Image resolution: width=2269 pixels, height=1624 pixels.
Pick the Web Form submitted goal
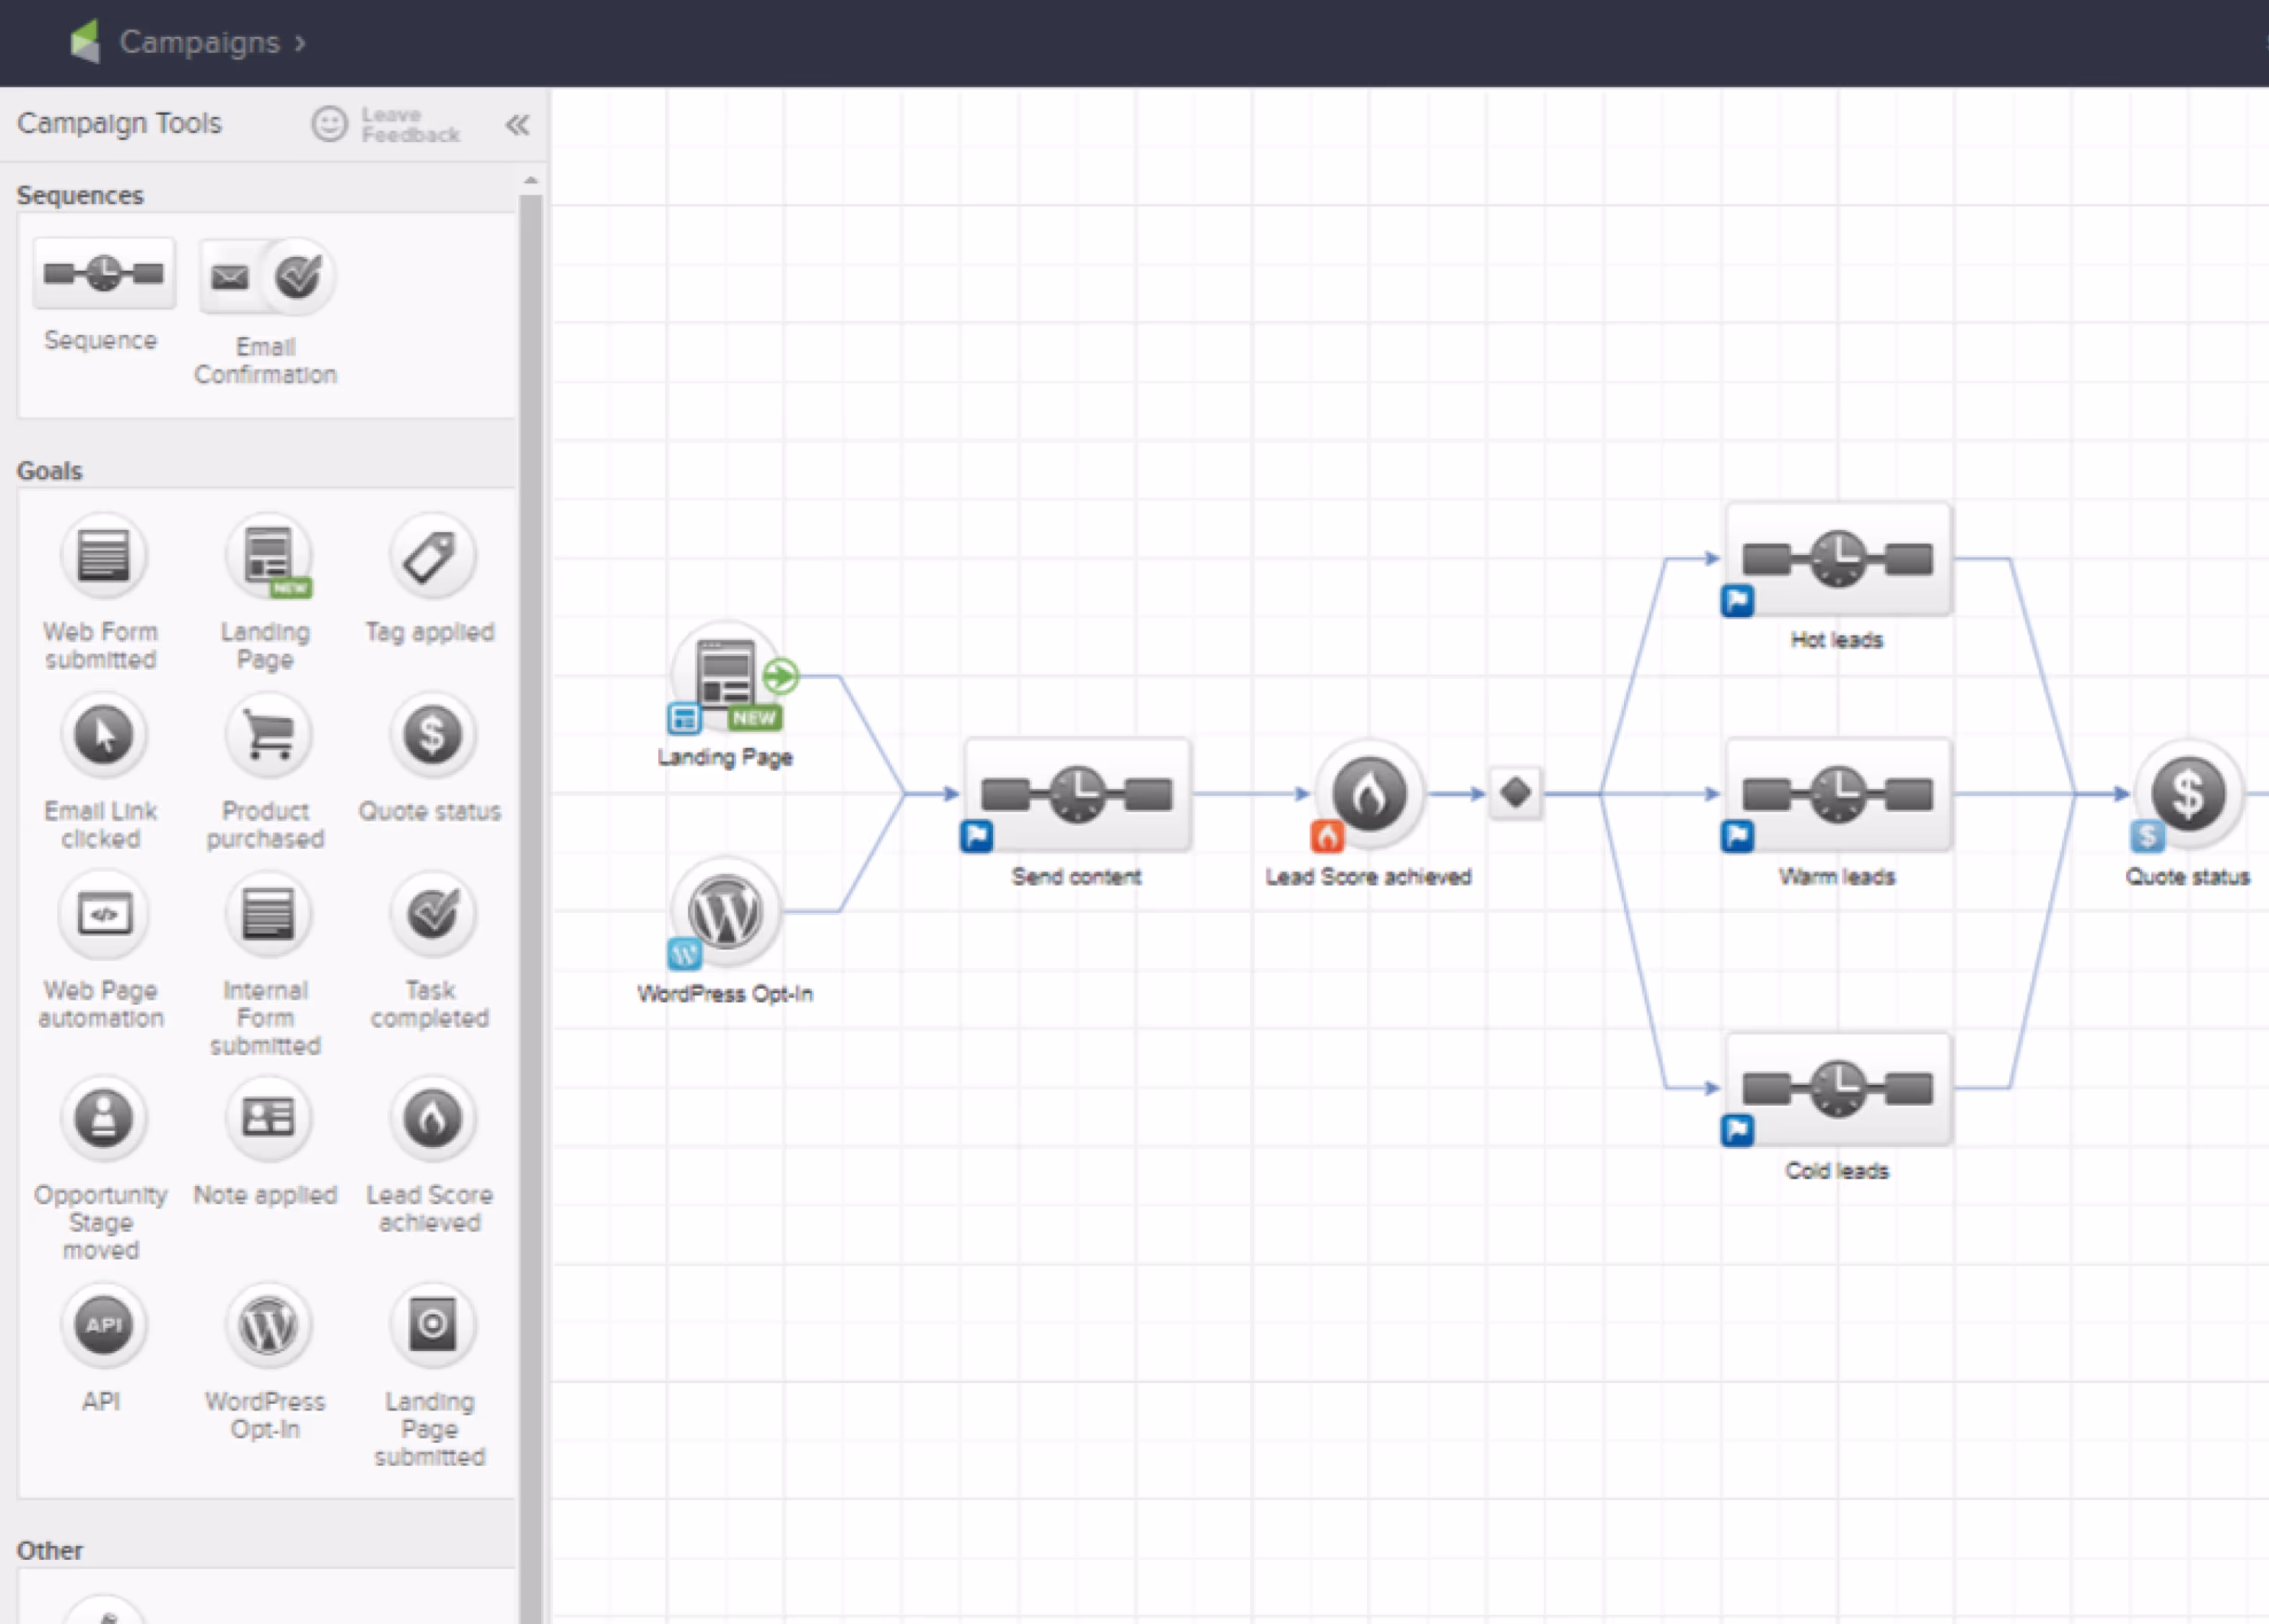(103, 556)
